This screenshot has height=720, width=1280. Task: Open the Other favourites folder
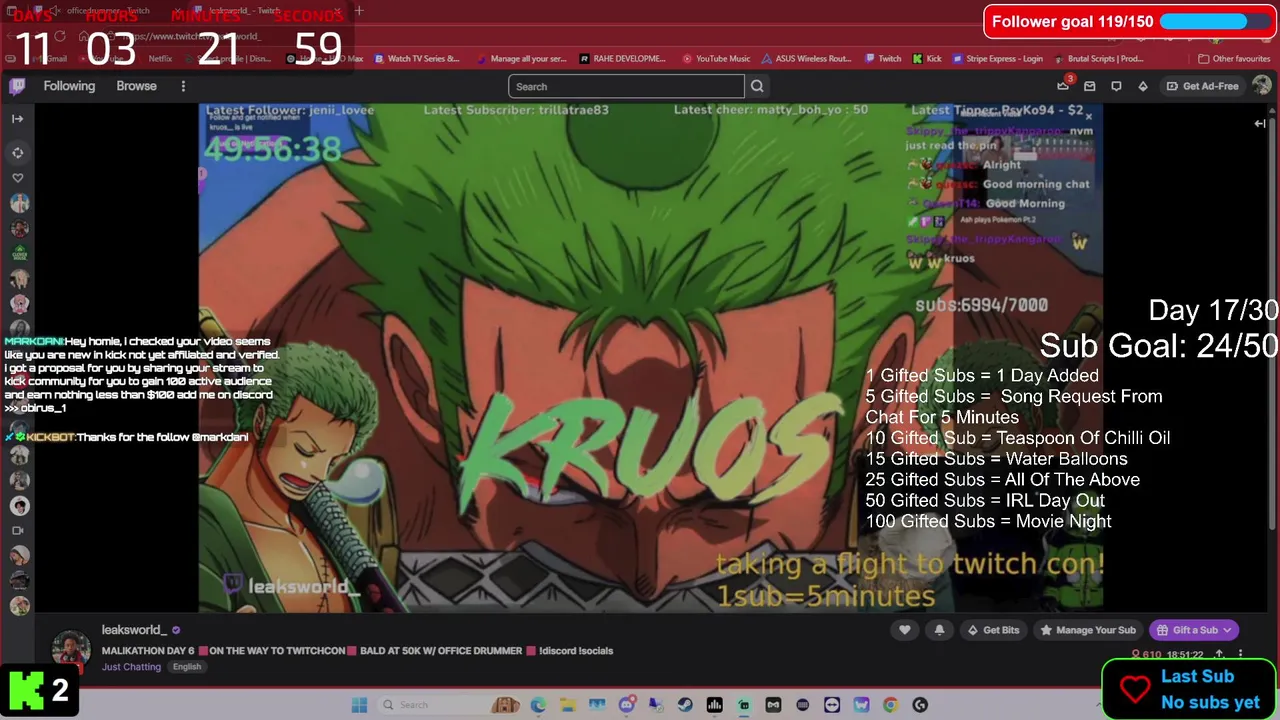coord(1233,59)
